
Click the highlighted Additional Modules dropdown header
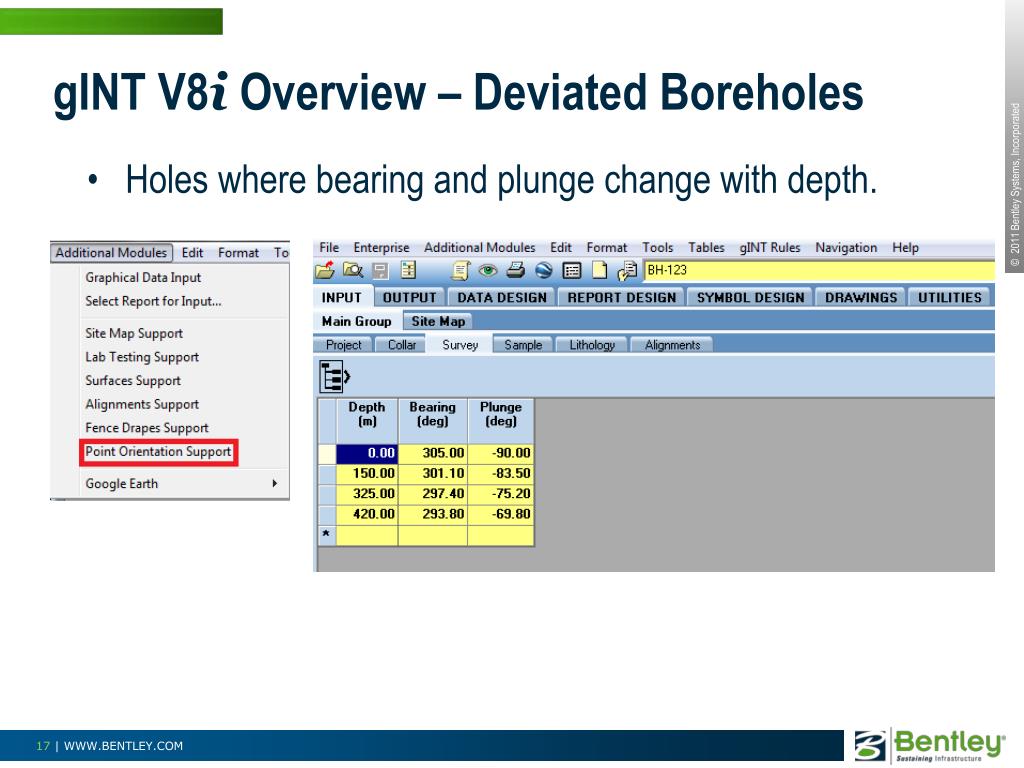pyautogui.click(x=111, y=253)
